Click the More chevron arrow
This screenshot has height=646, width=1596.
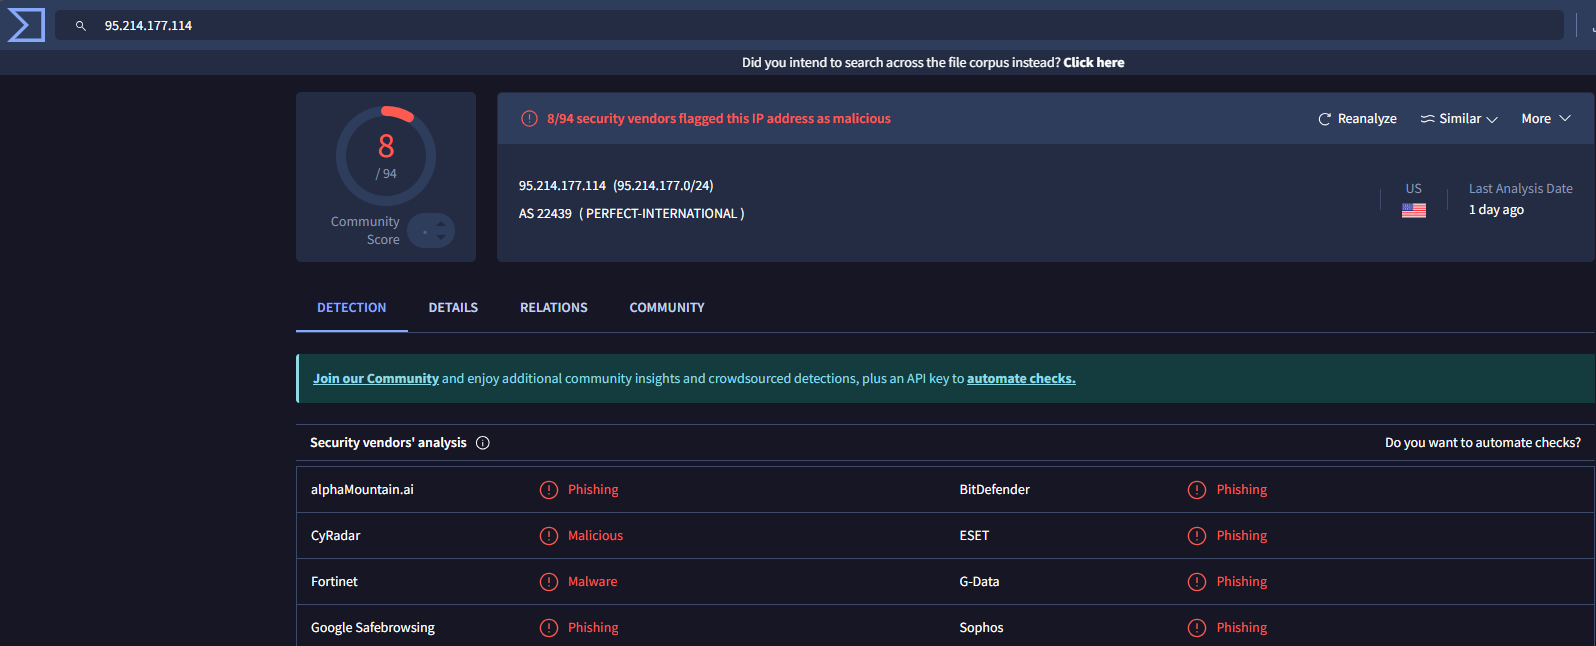[1565, 119]
